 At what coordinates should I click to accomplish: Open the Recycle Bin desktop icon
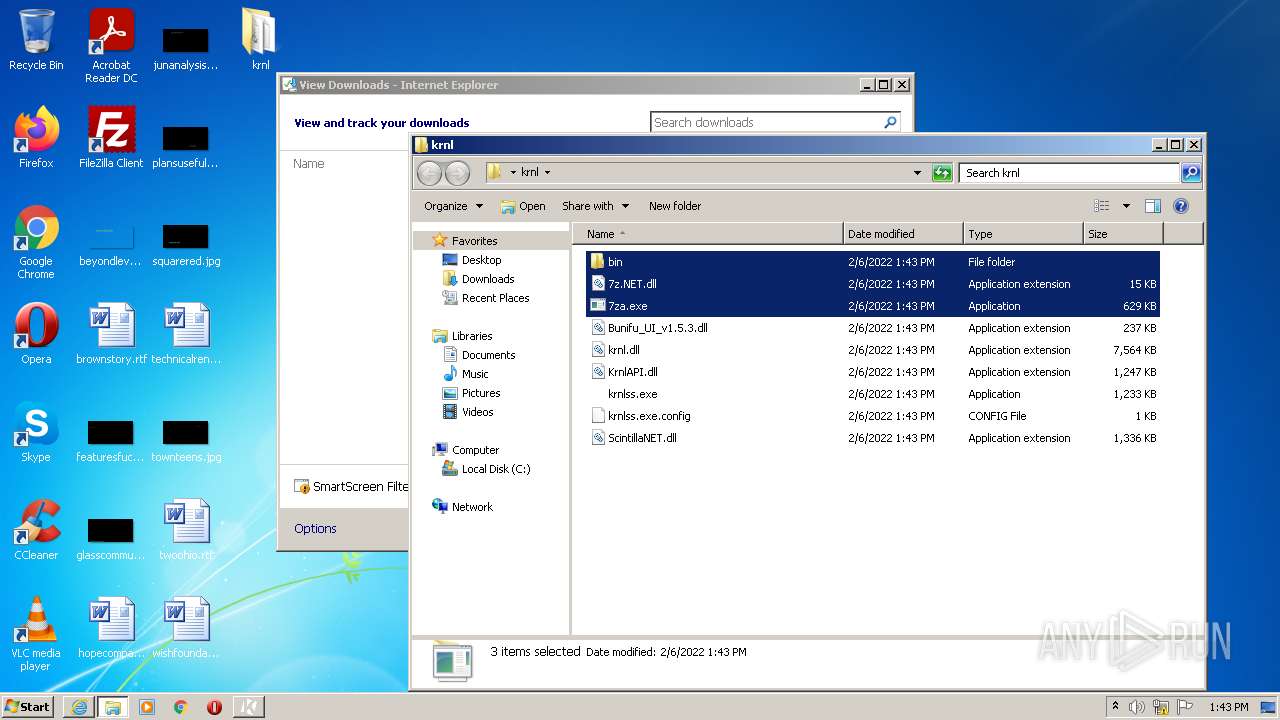tap(36, 40)
